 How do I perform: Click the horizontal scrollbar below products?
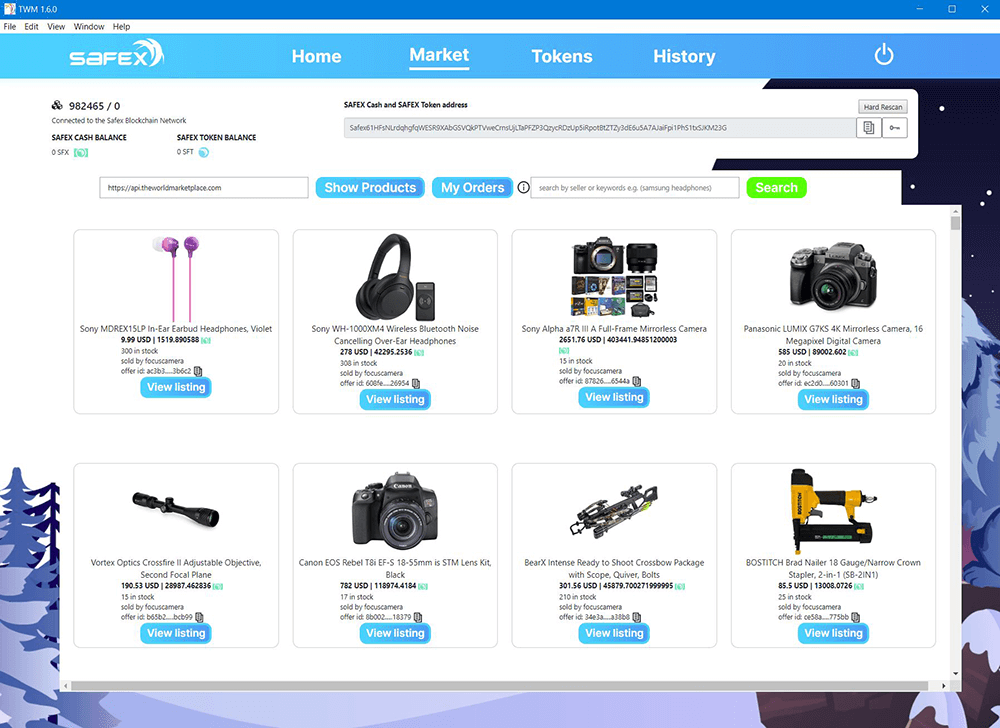pos(499,686)
